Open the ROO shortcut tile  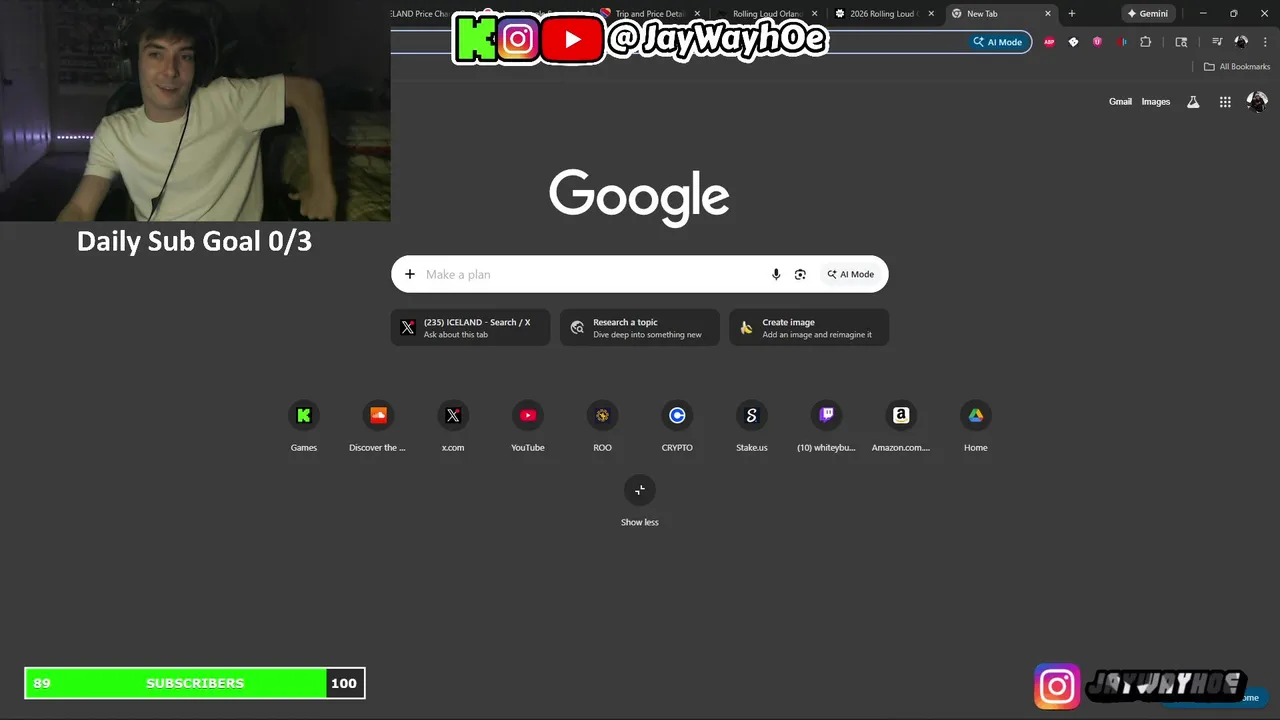tap(602, 427)
